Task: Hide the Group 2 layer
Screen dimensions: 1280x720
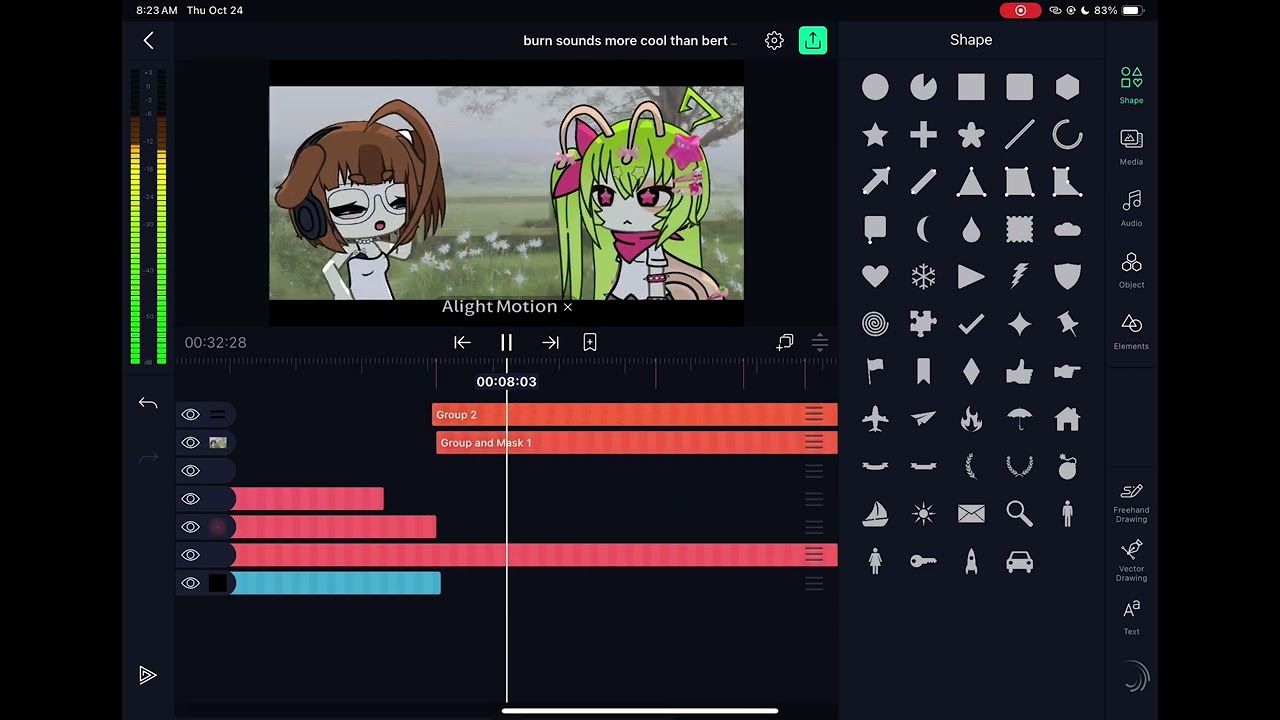Action: click(190, 414)
